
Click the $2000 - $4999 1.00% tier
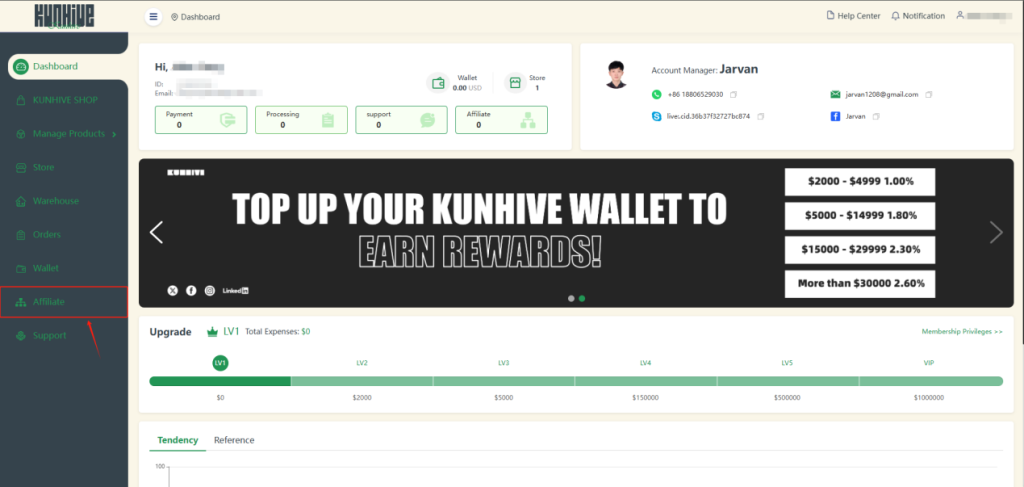click(x=860, y=182)
